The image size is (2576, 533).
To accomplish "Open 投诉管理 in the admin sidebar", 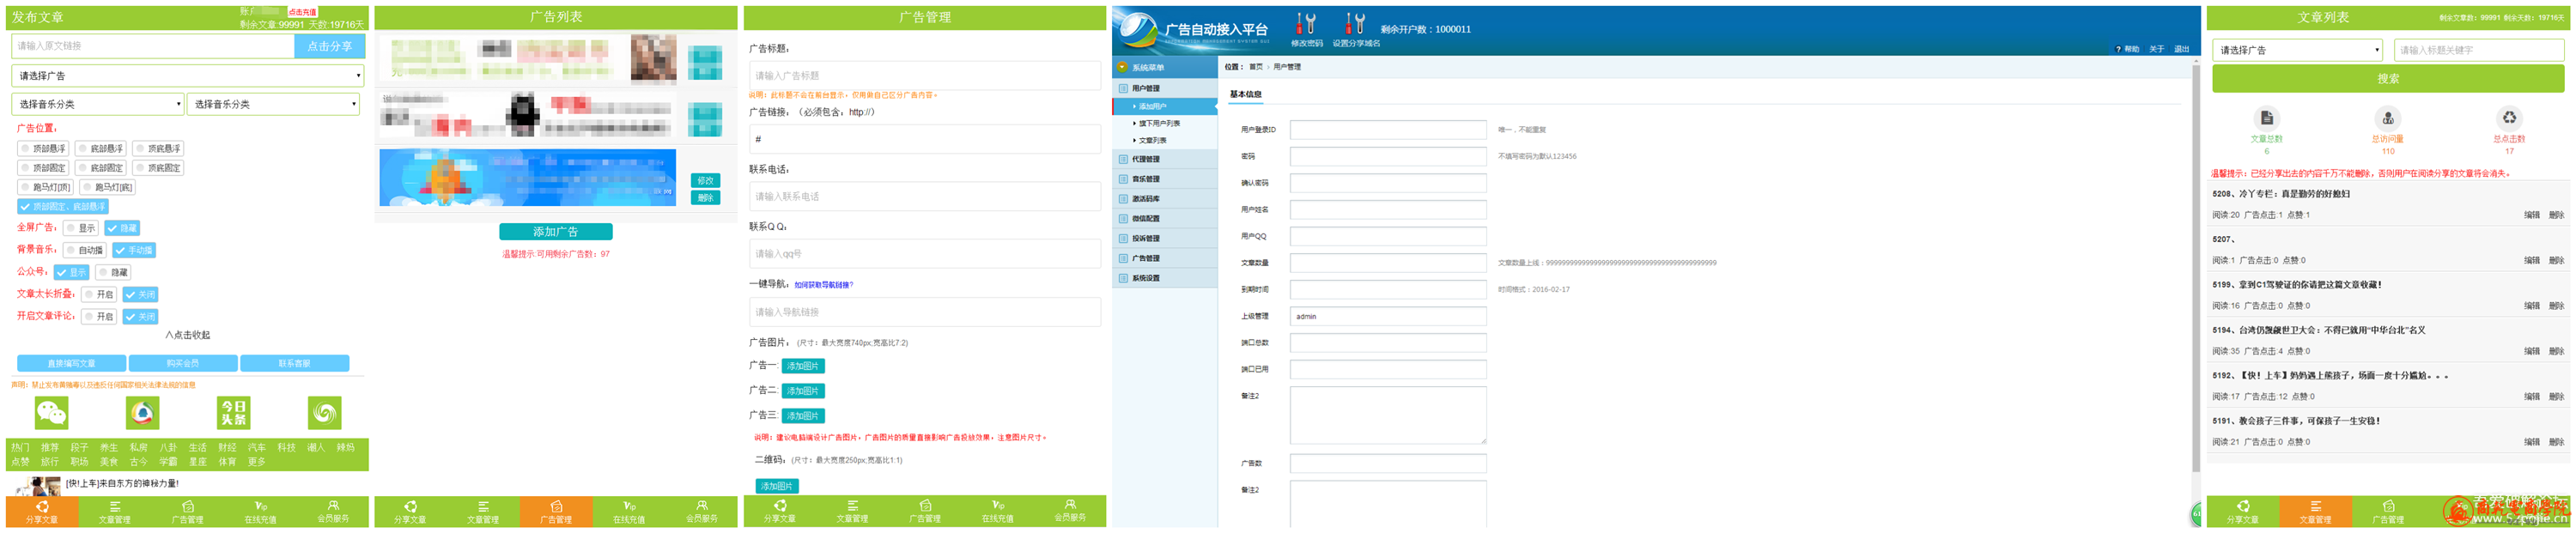I will (x=1165, y=239).
